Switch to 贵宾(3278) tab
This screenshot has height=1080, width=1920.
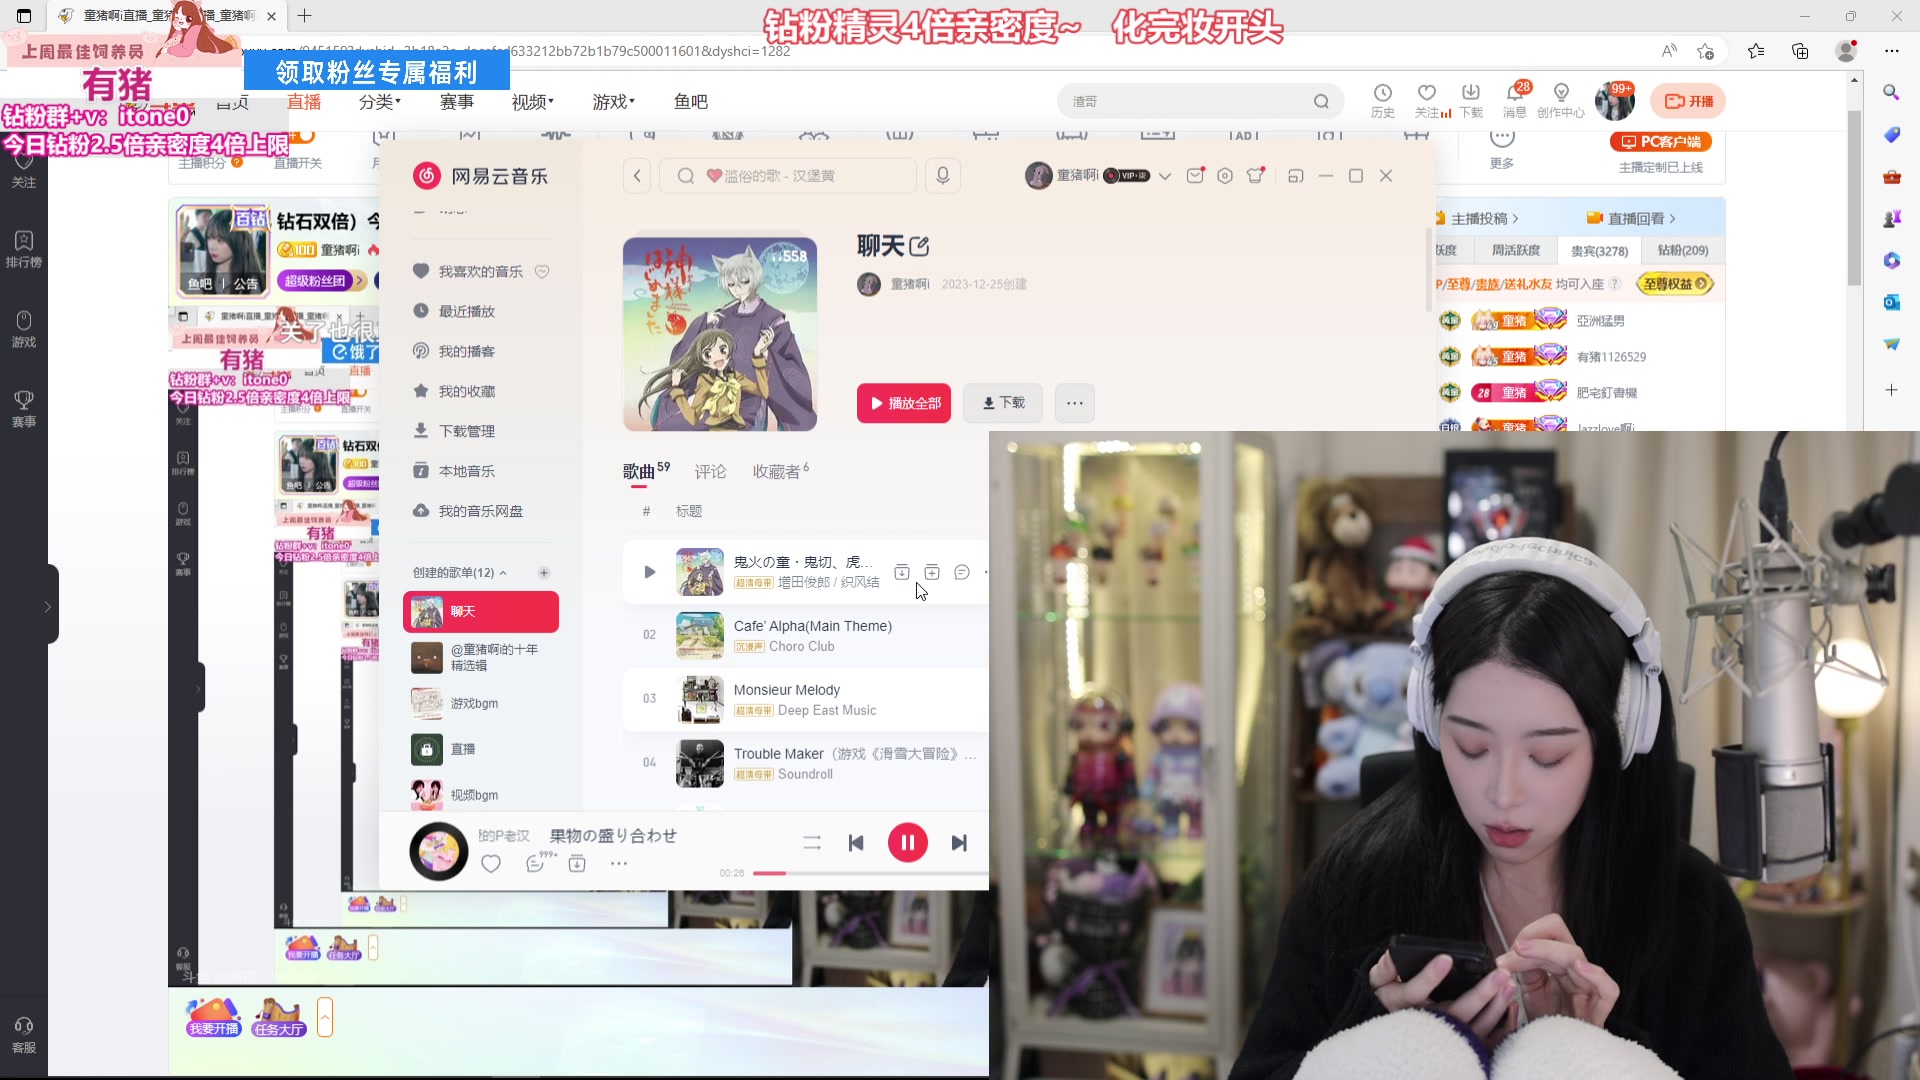1599,251
